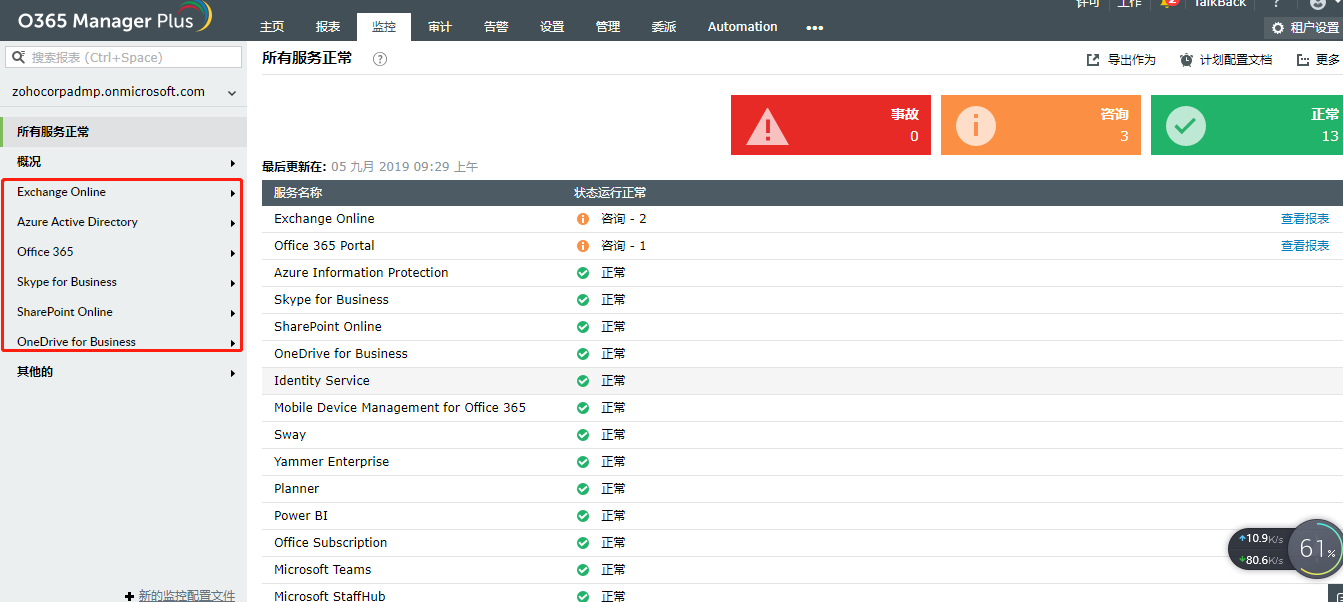The image size is (1343, 602).
Task: Click the orange status icon for Office 365 Portal
Action: (583, 246)
